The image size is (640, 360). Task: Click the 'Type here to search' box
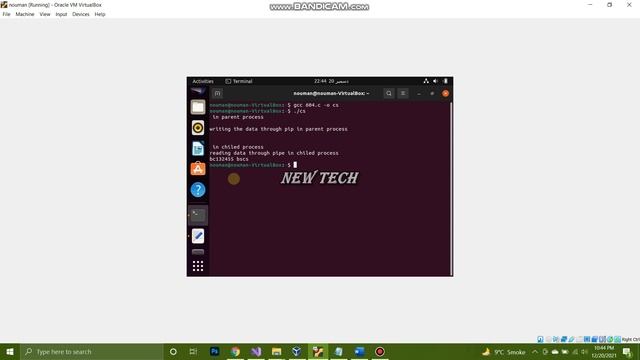(91, 351)
